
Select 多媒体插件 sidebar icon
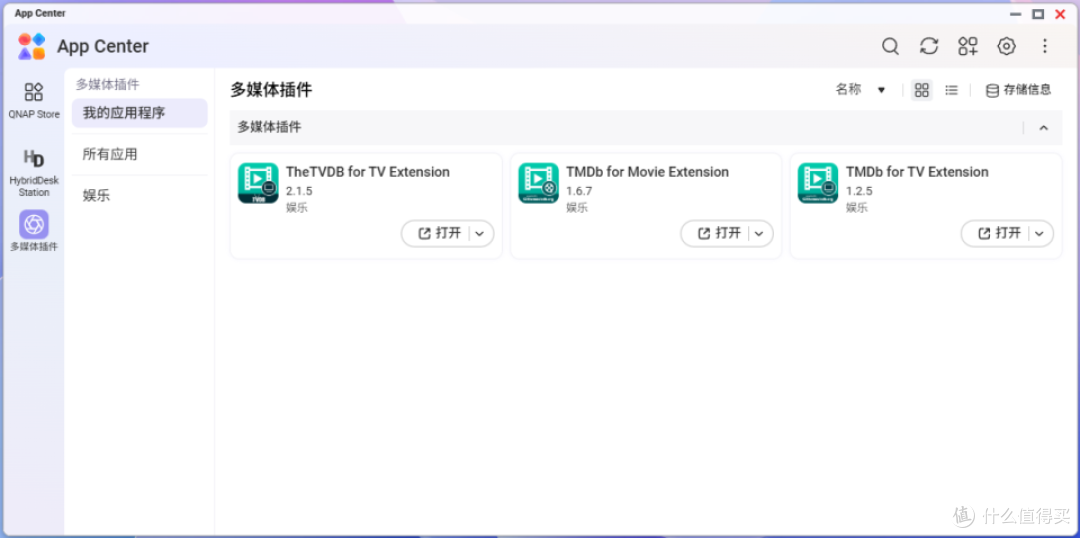pyautogui.click(x=34, y=231)
